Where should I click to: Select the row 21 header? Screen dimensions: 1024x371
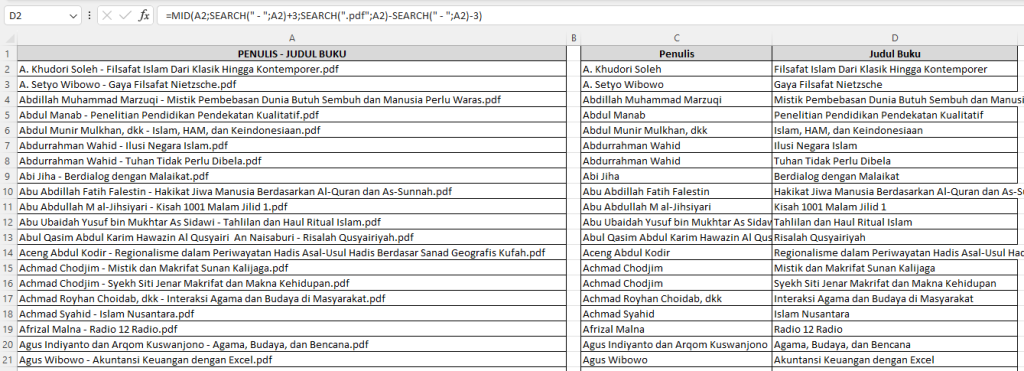8,360
